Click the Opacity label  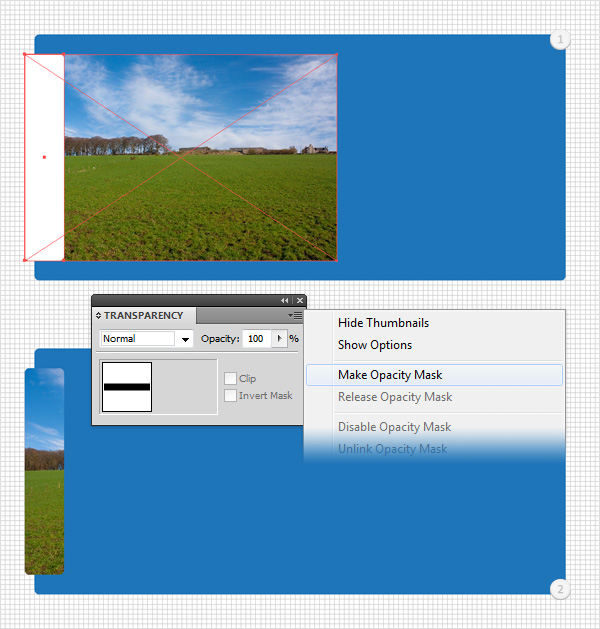[x=220, y=339]
